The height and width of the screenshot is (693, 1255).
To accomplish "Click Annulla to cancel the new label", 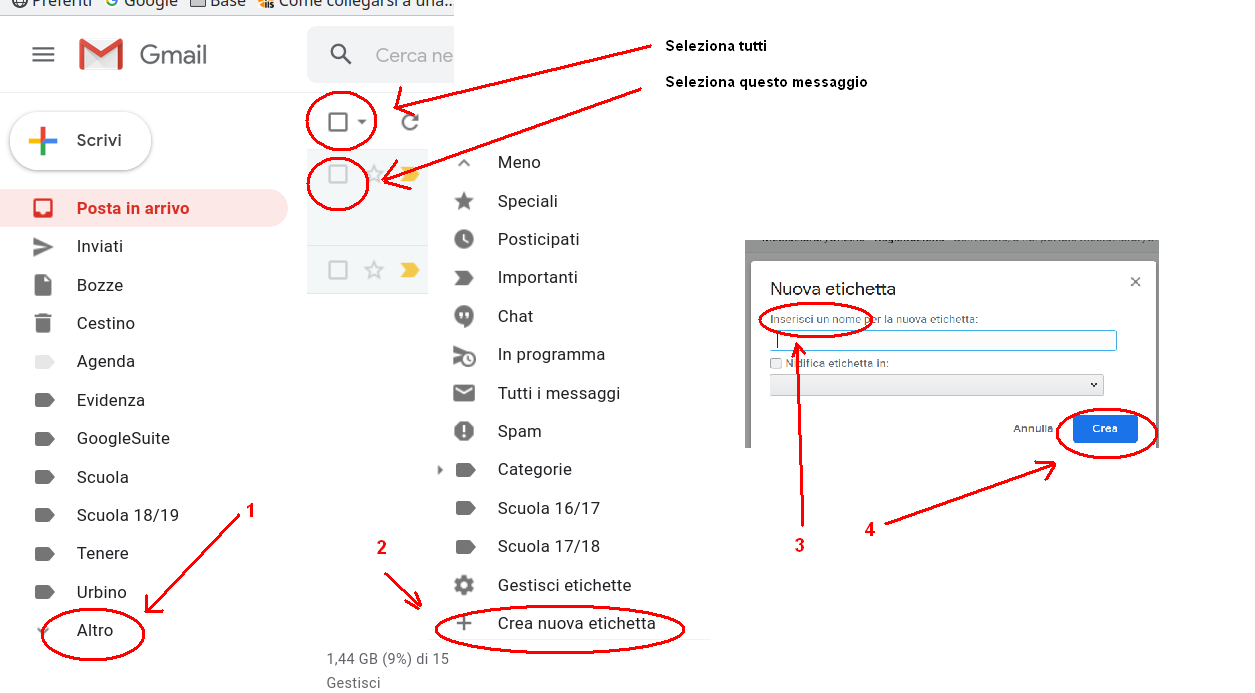I will (1032, 427).
